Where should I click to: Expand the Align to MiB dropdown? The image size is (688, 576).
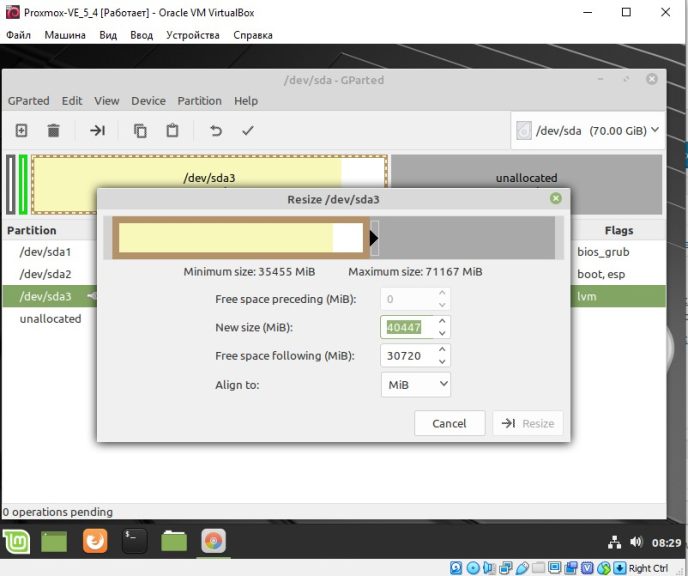click(416, 385)
